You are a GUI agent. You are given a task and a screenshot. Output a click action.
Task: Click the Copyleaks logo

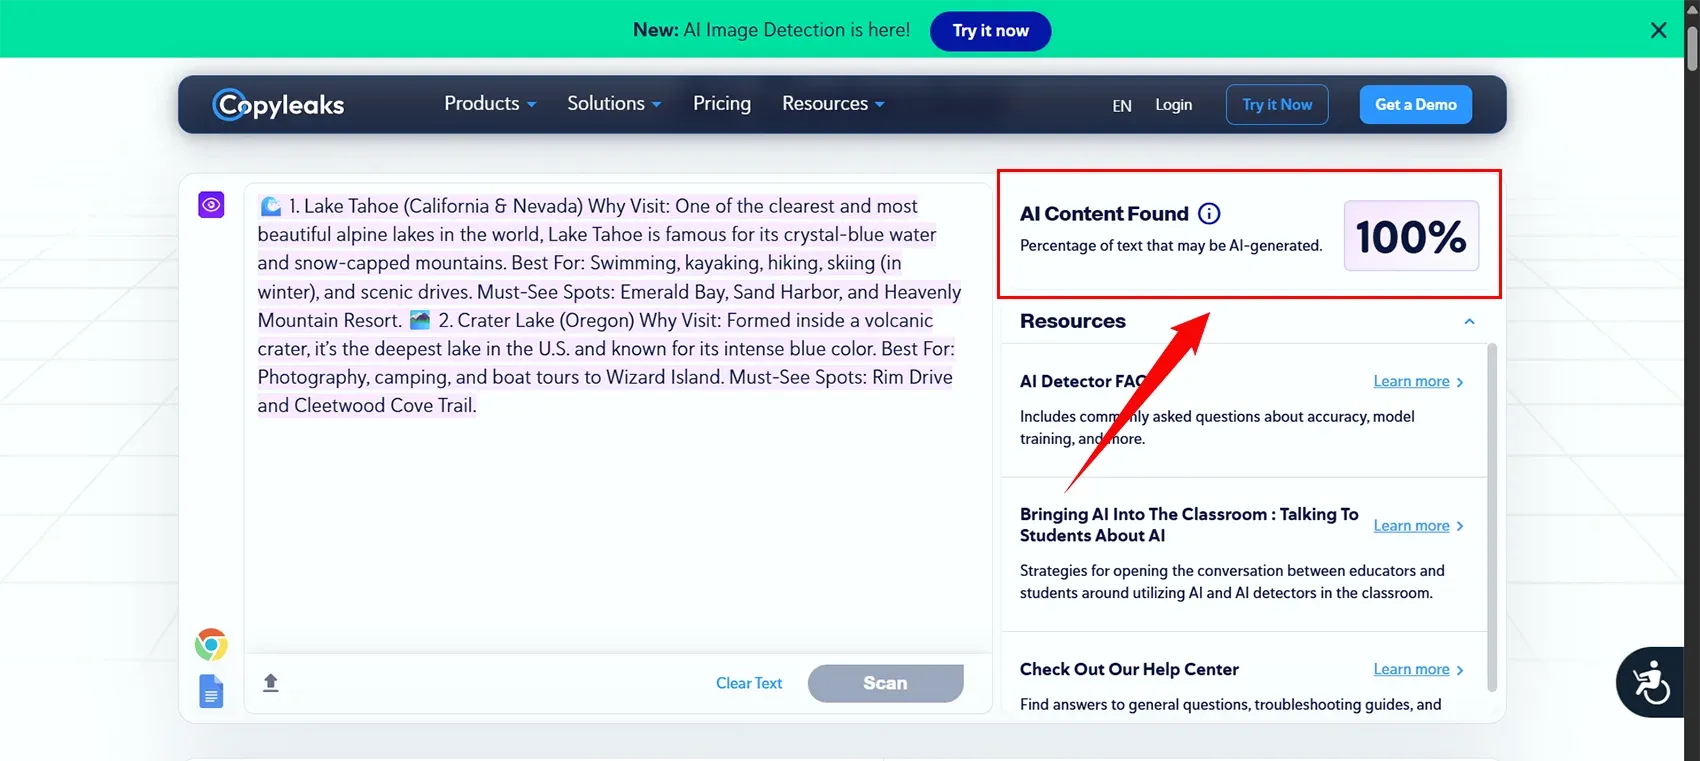coord(278,105)
